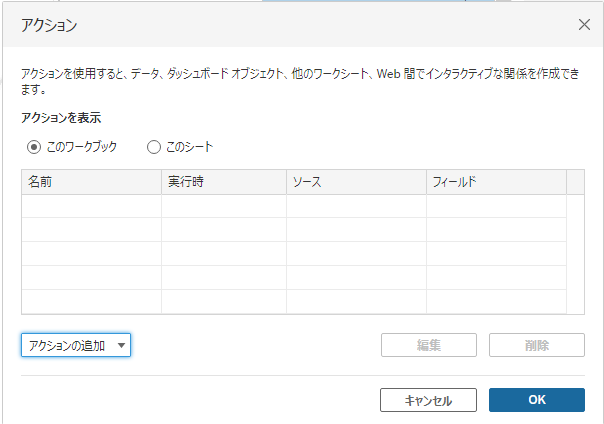Image resolution: width=604 pixels, height=424 pixels.
Task: Open the アクションの追加 dropdown
Action: (x=76, y=345)
